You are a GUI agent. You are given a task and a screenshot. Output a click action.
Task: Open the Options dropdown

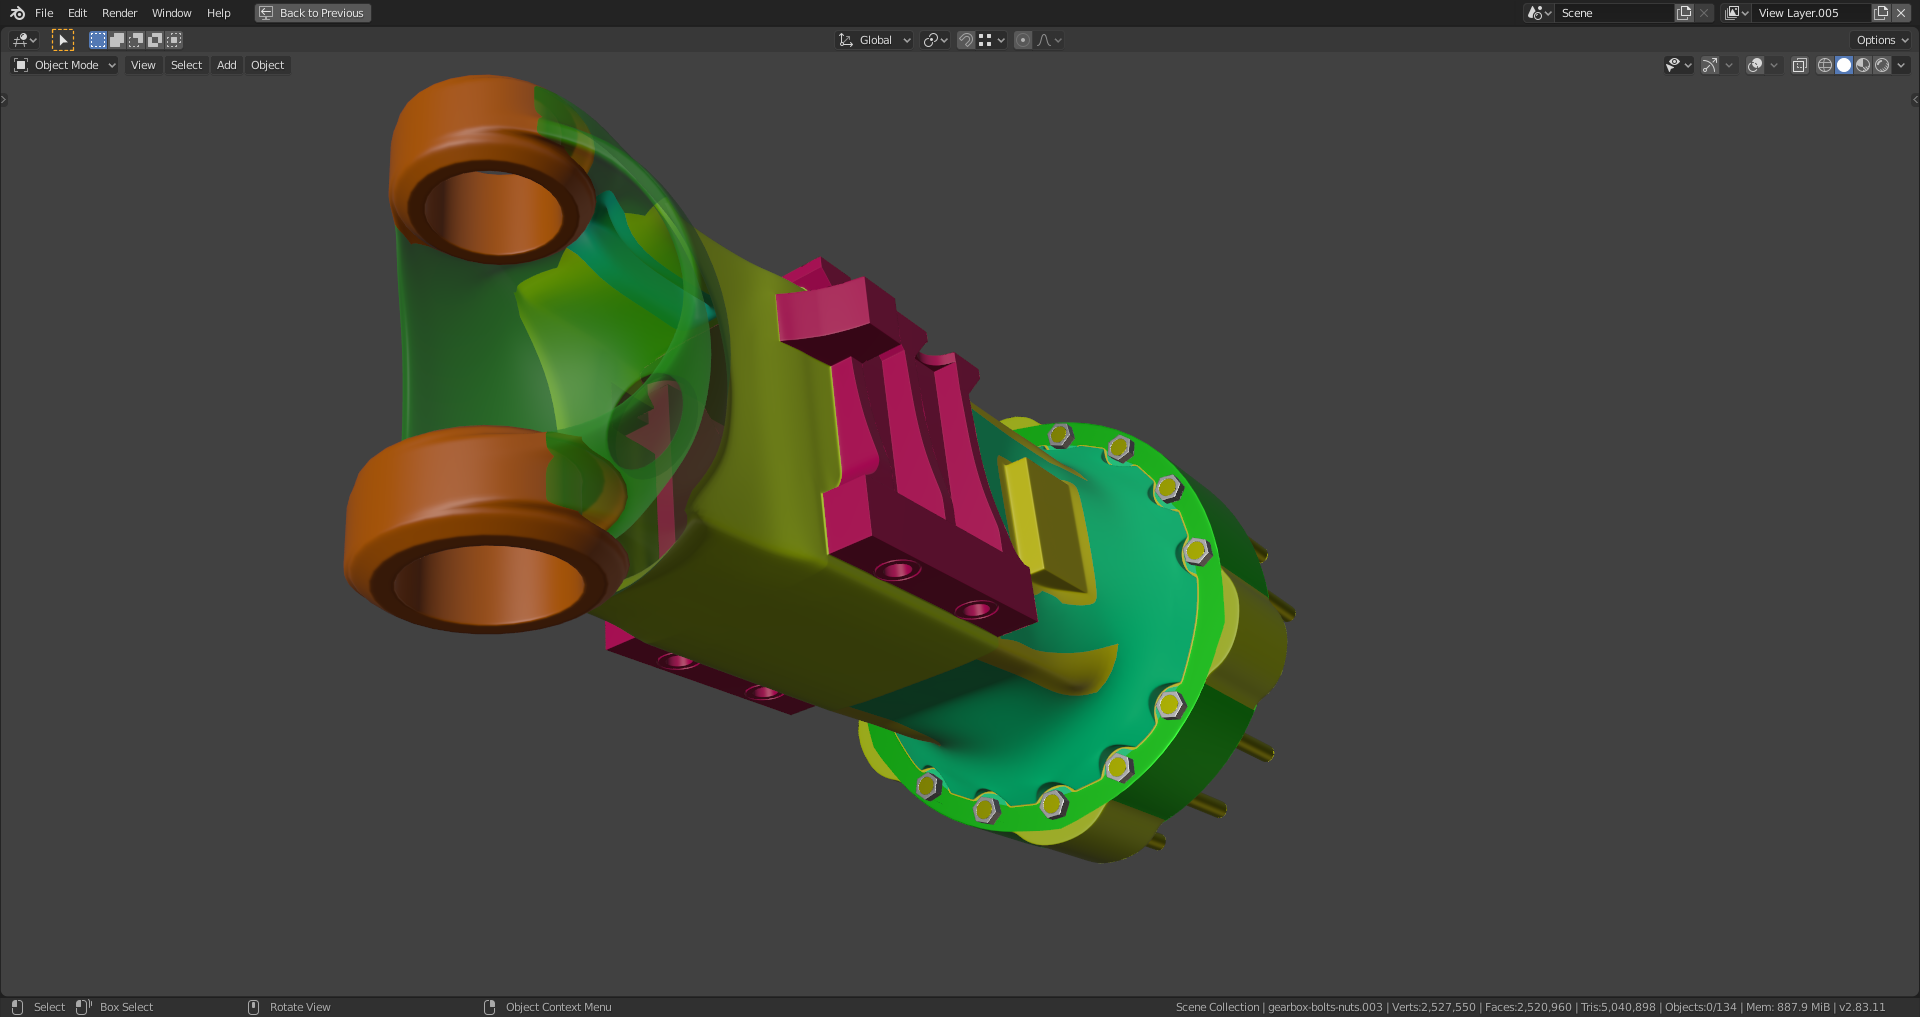[1882, 40]
